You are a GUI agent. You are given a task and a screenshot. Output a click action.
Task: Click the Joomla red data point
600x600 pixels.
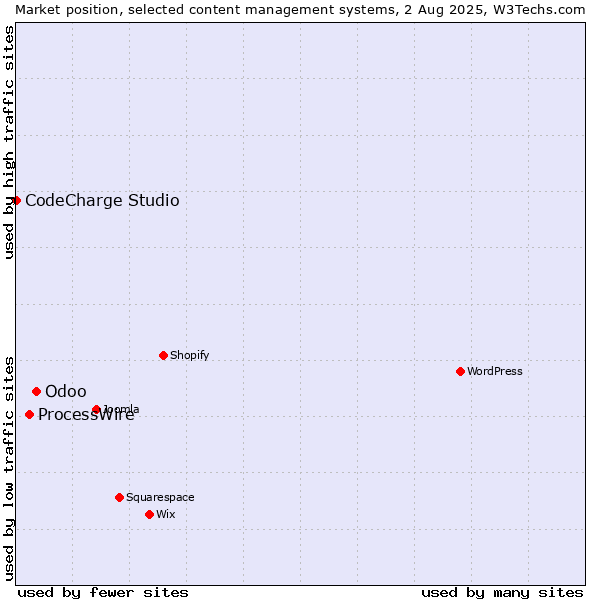[96, 409]
